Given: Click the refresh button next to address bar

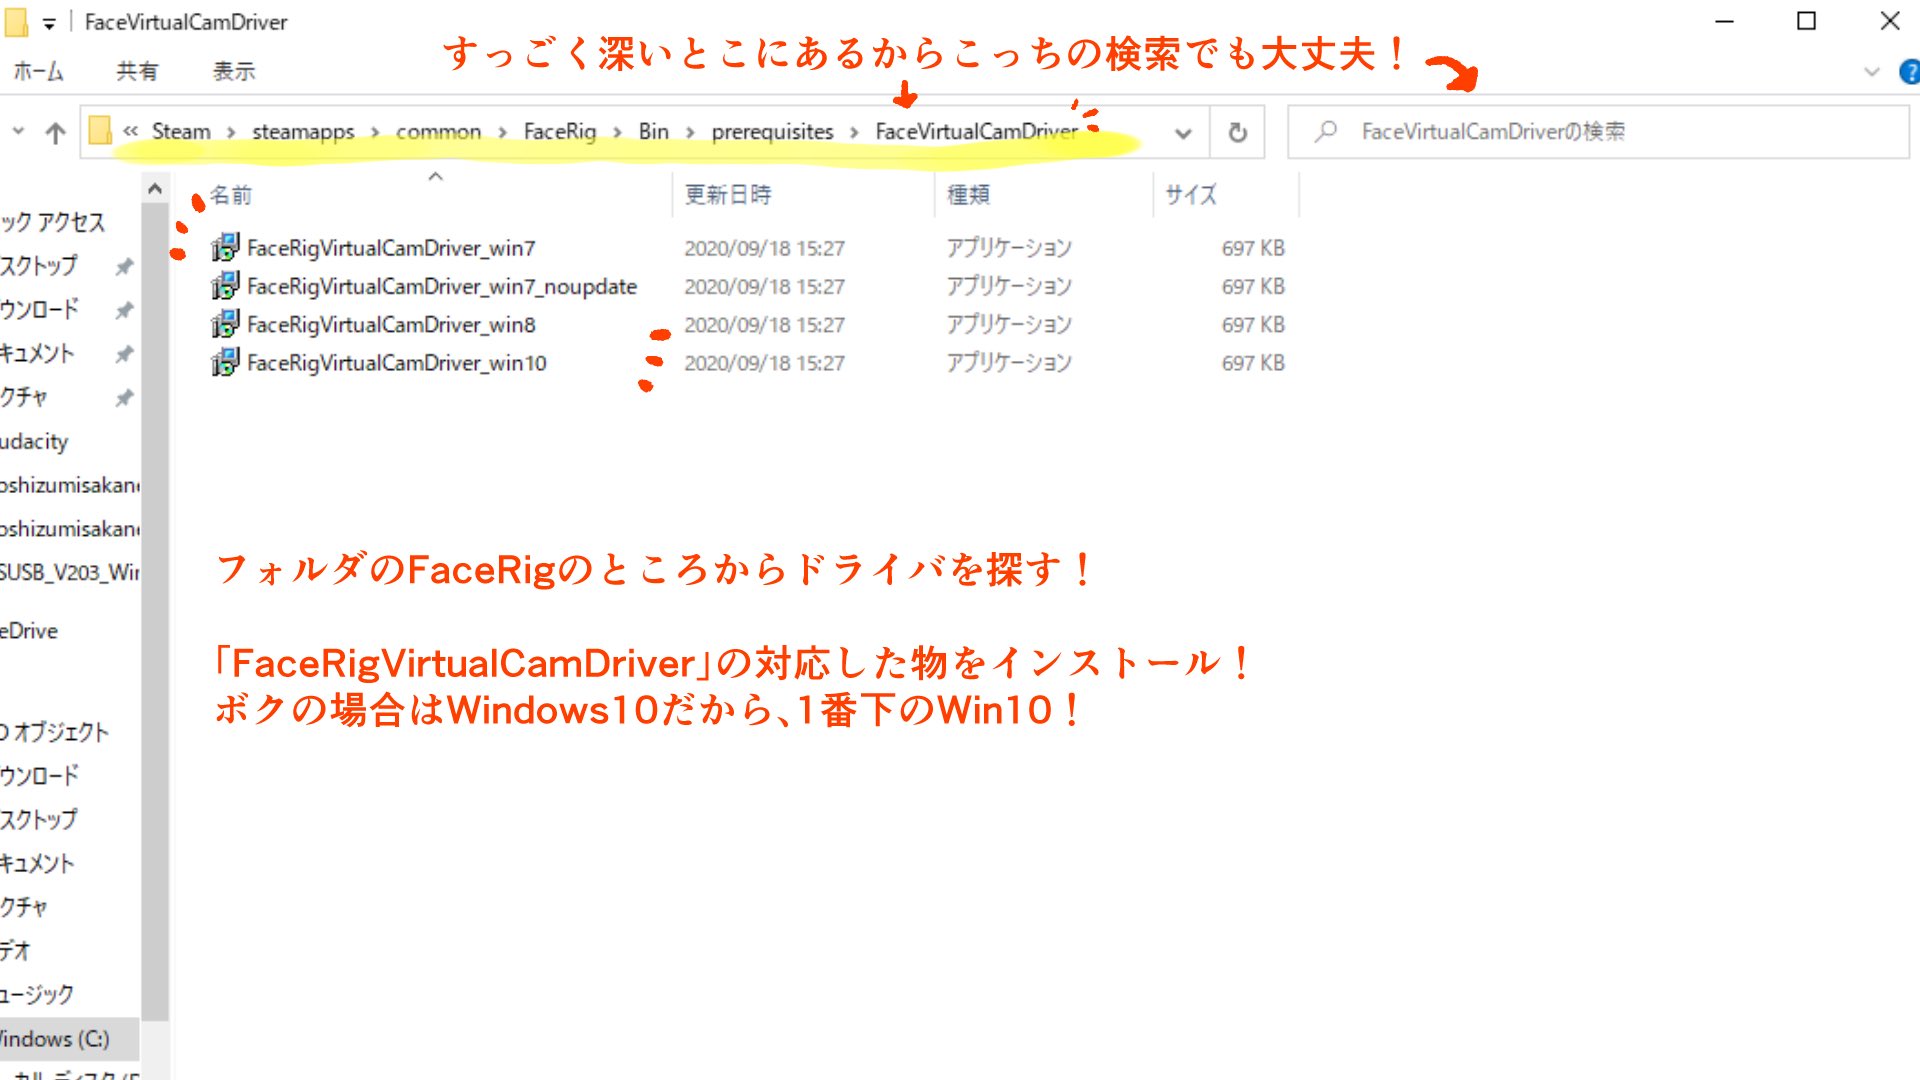Looking at the screenshot, I should click(x=1238, y=132).
